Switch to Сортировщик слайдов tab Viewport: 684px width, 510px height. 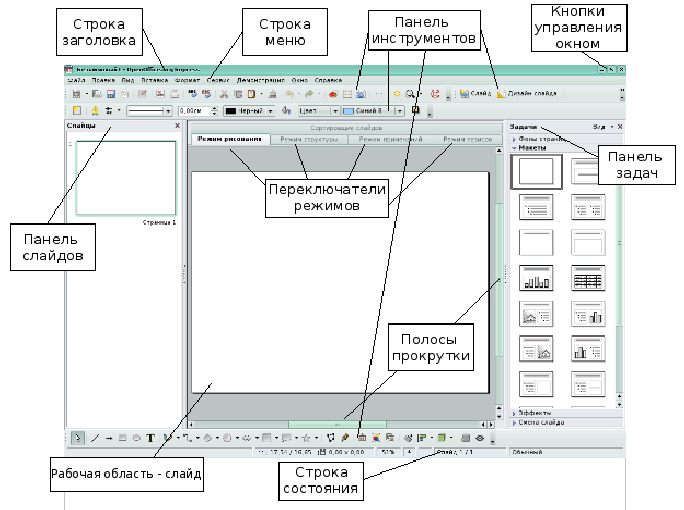(x=346, y=128)
